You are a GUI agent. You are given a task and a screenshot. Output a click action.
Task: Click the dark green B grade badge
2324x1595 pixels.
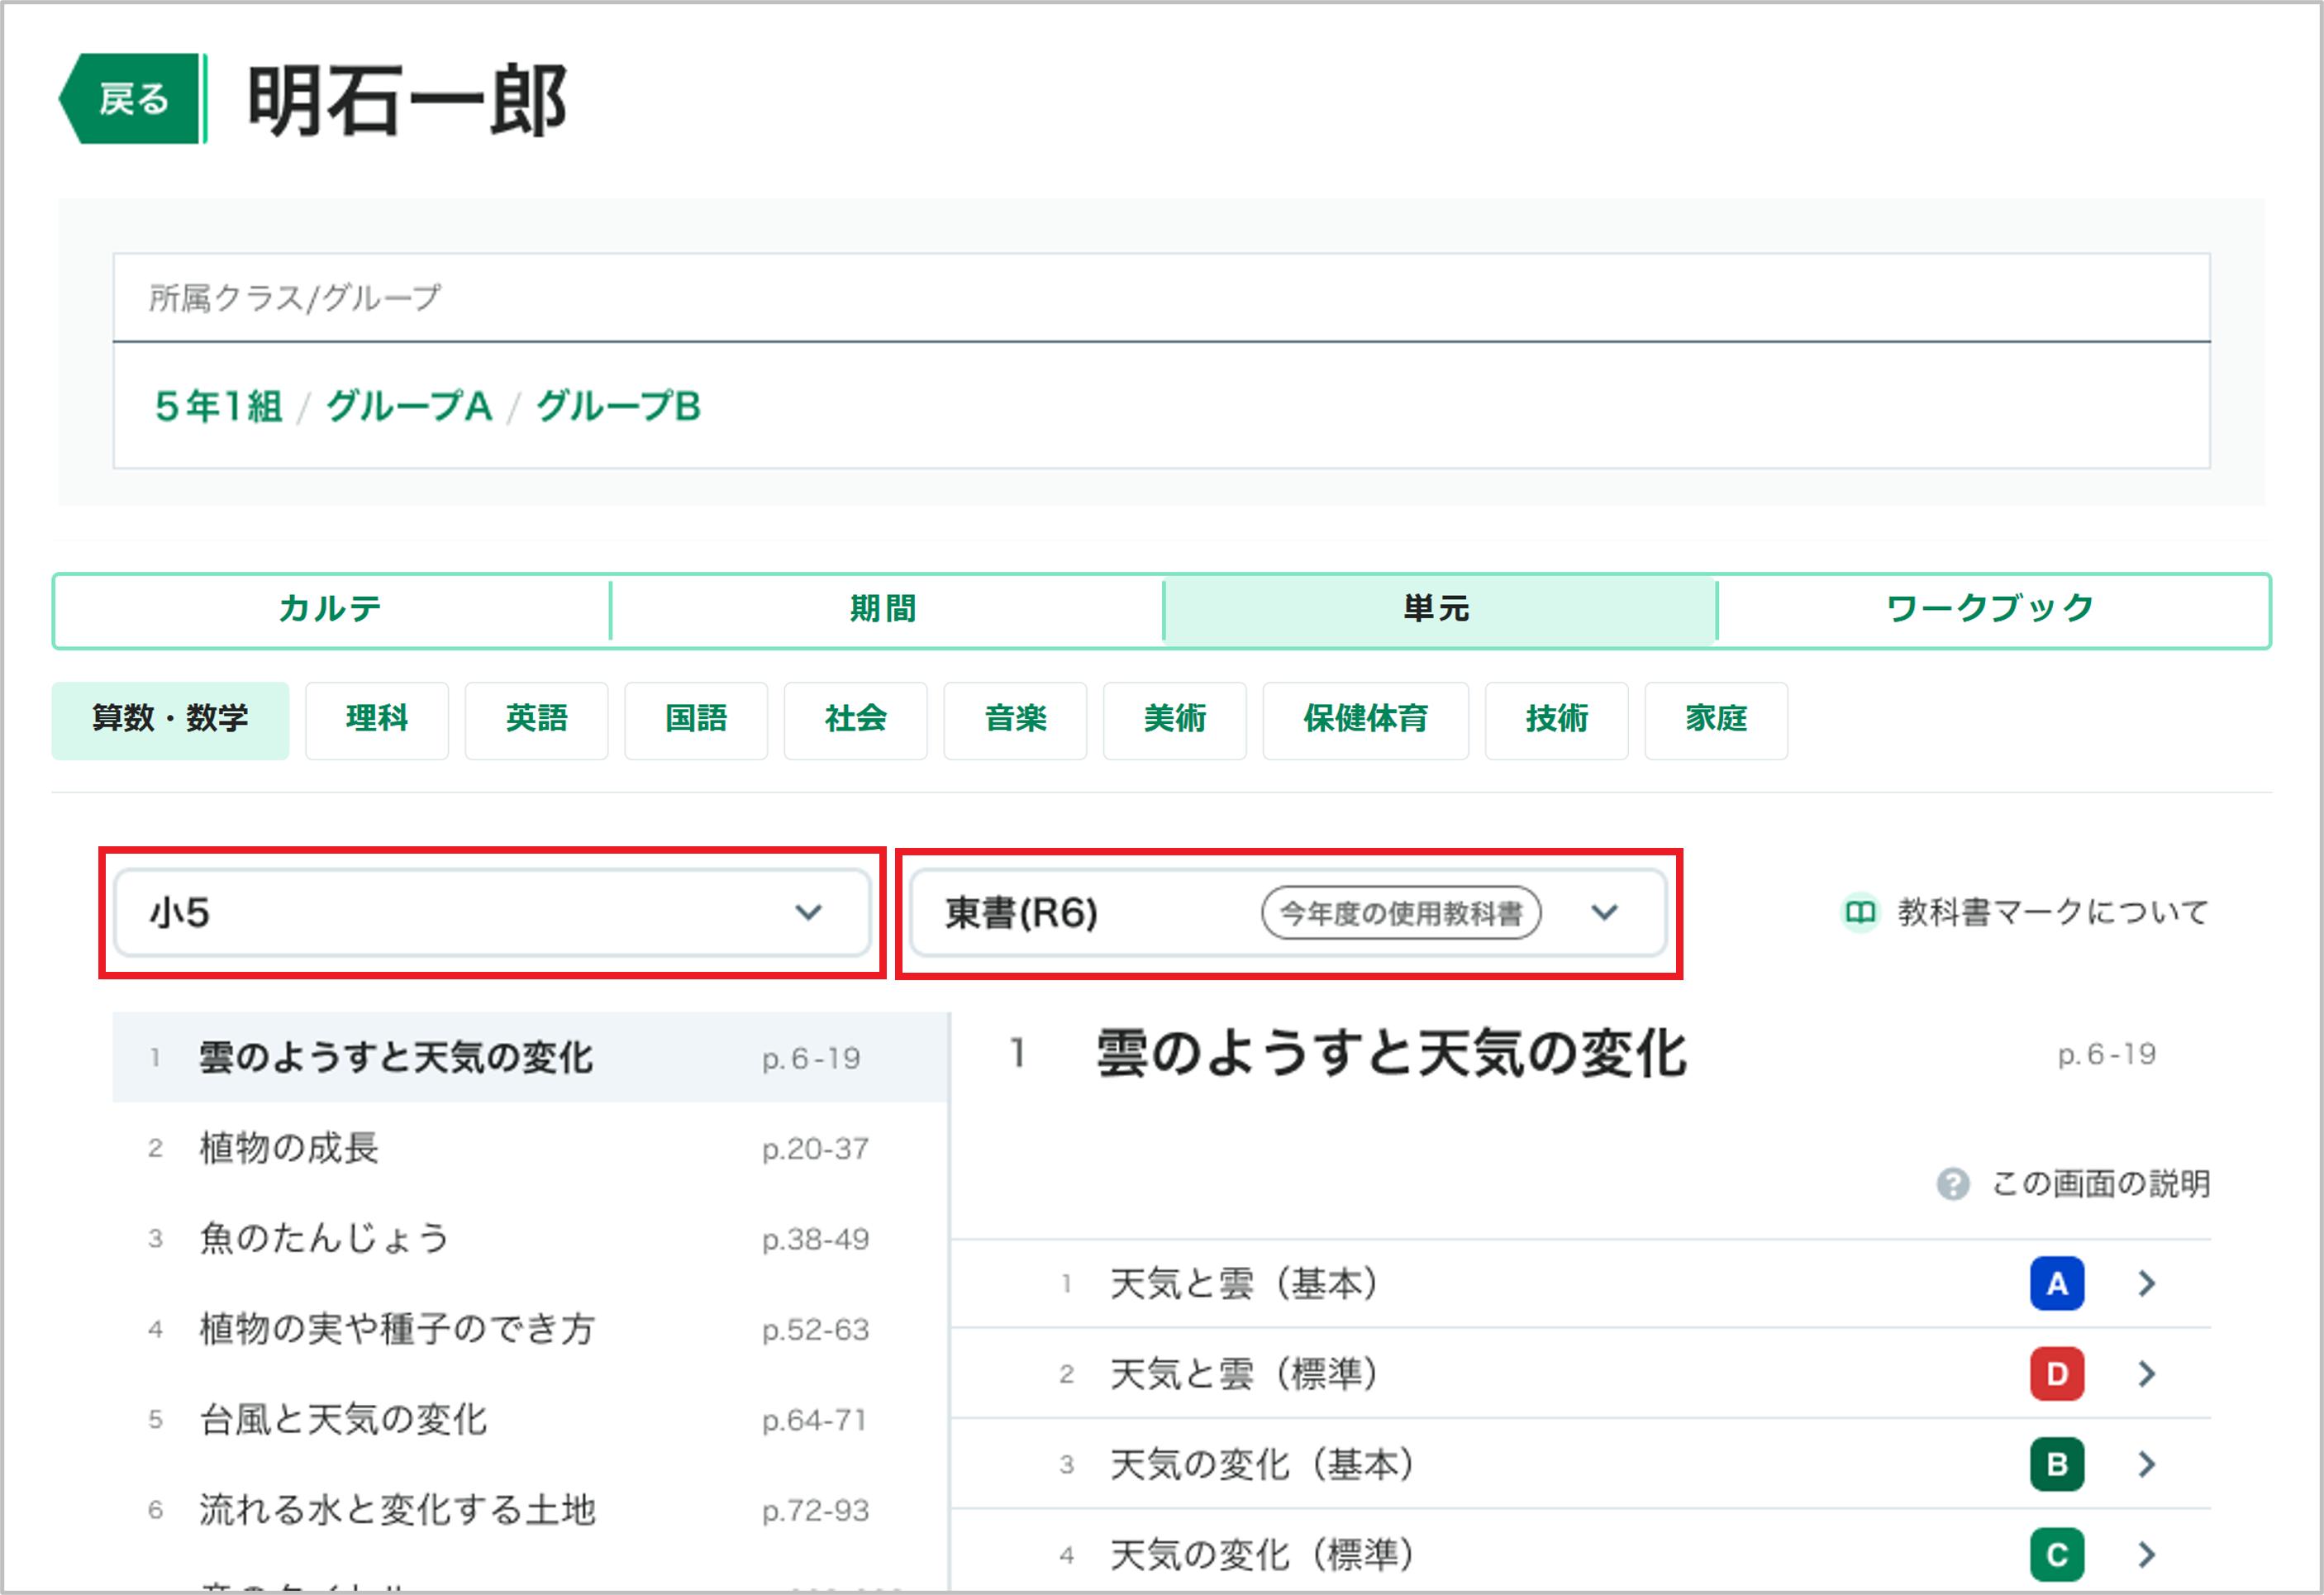click(x=2057, y=1465)
